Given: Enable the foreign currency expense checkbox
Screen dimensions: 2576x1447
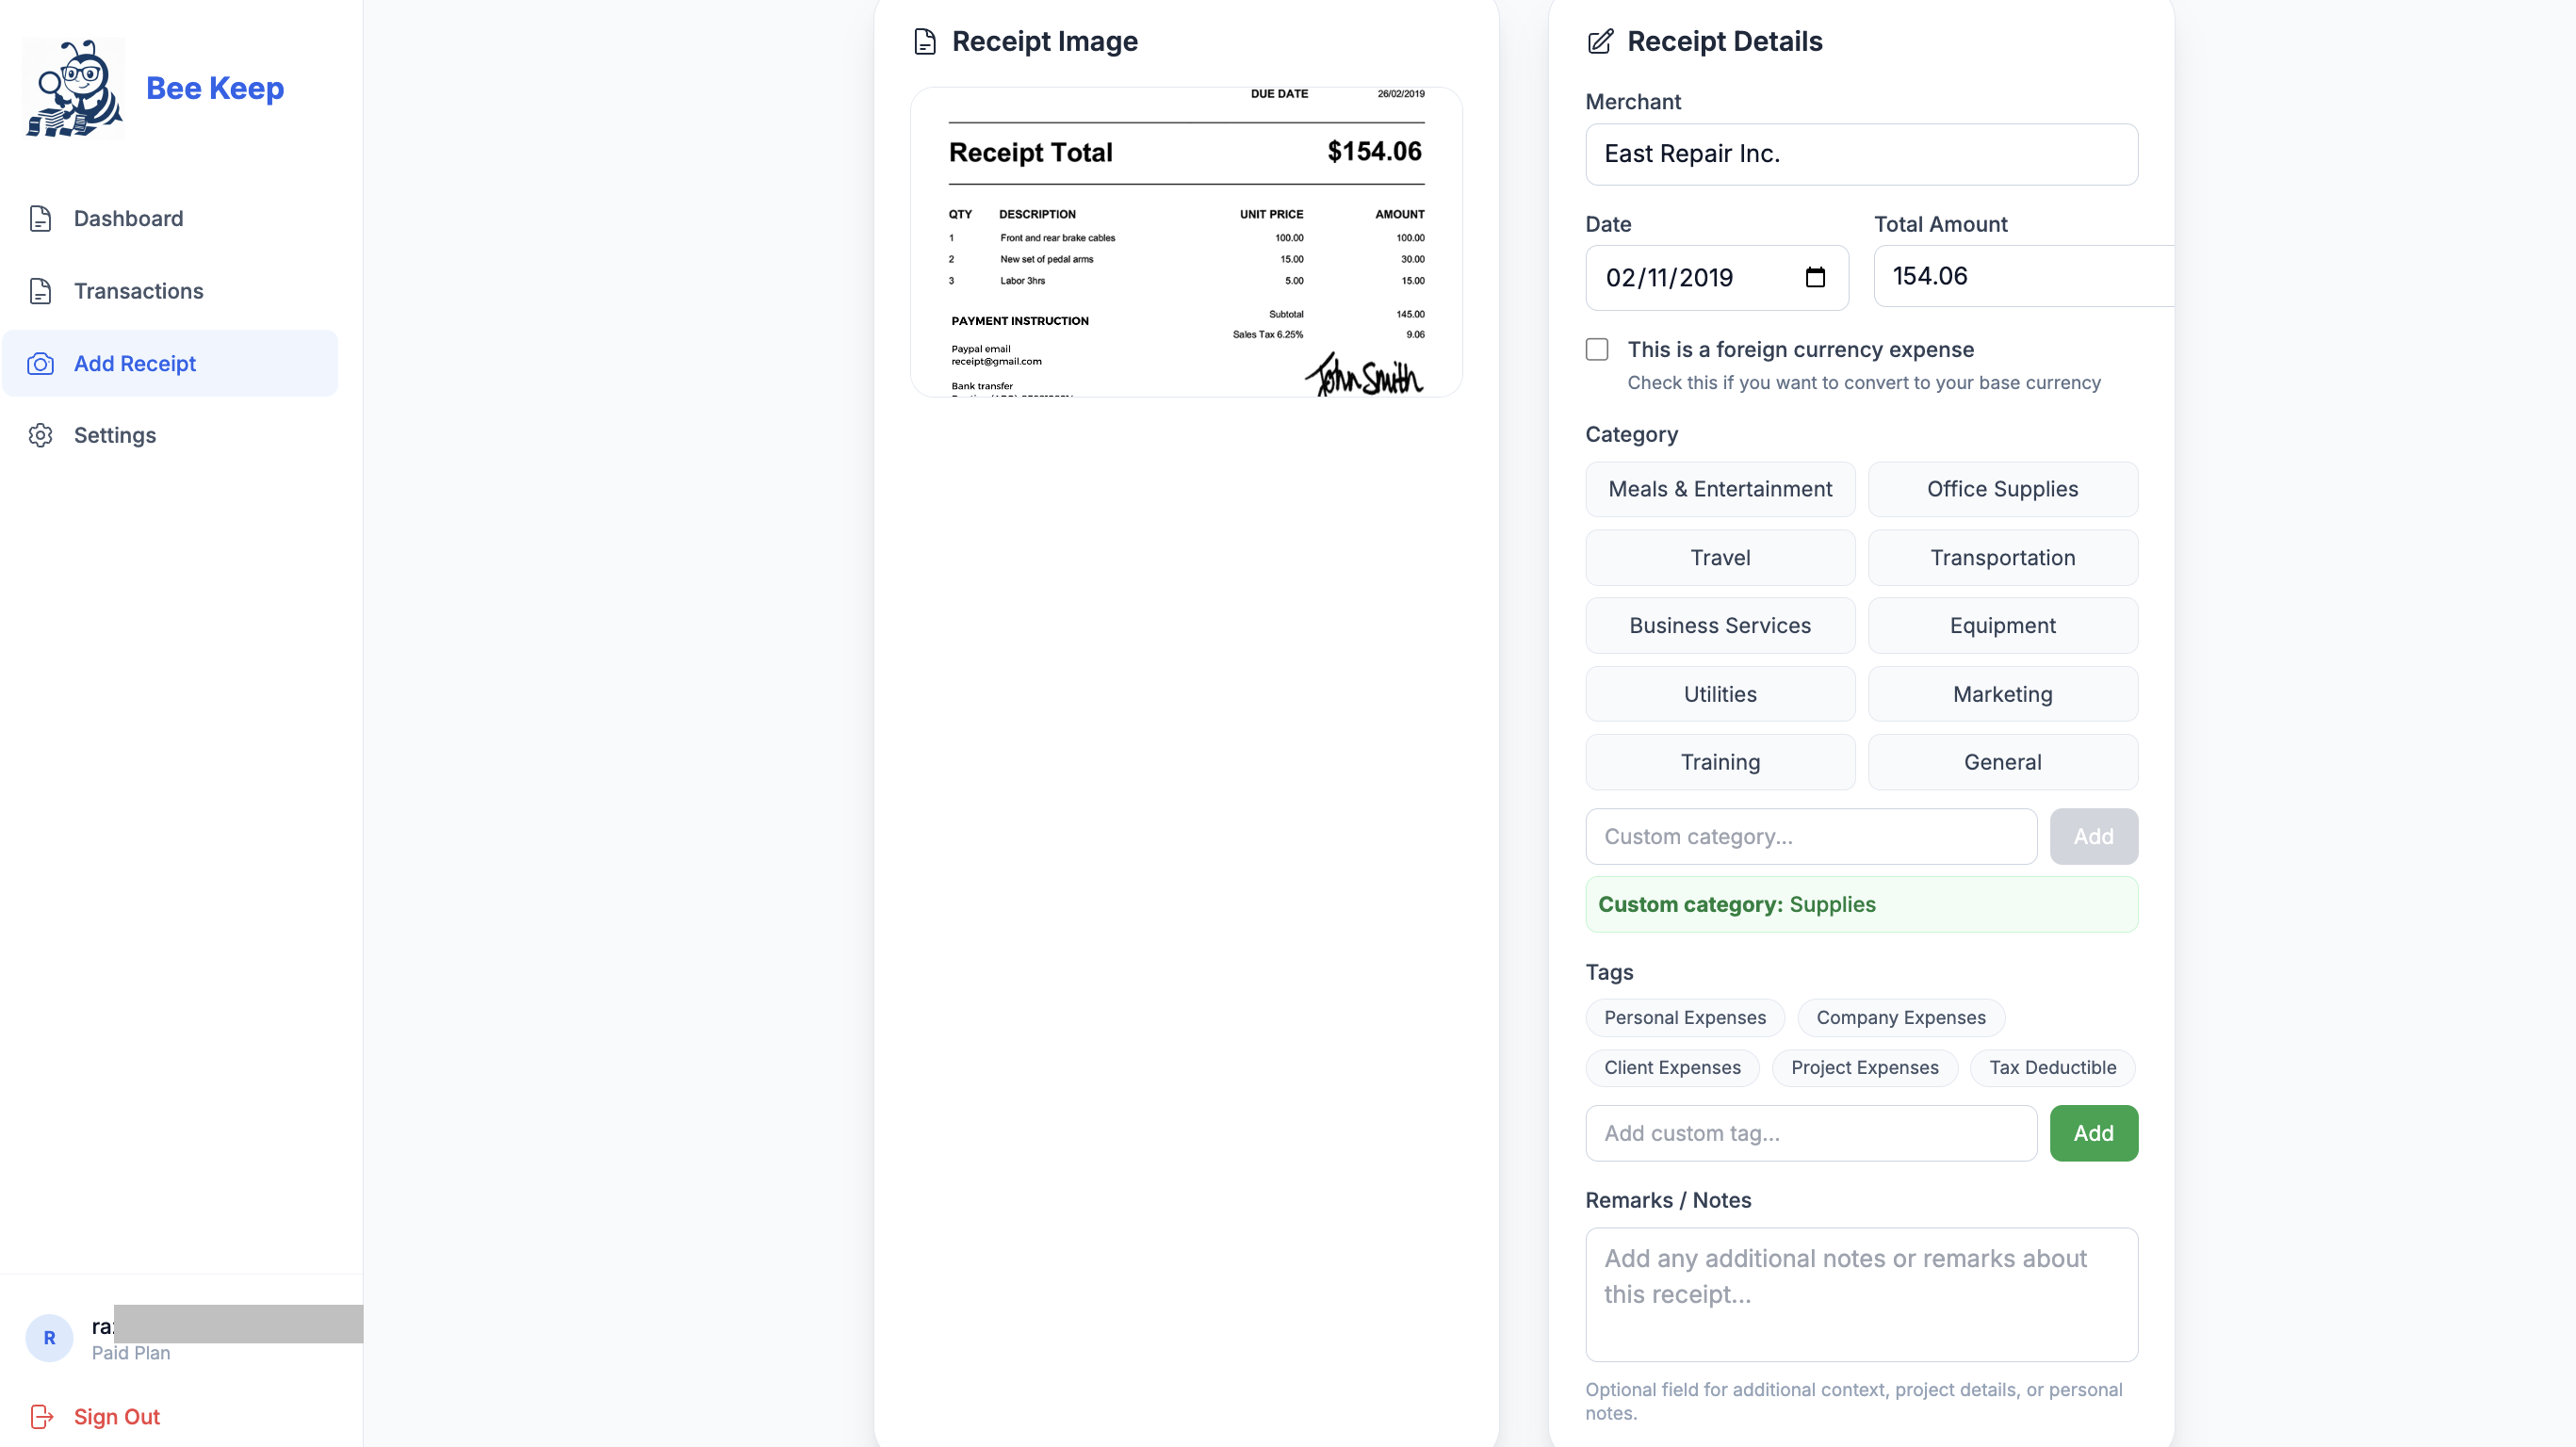Looking at the screenshot, I should click(1597, 349).
